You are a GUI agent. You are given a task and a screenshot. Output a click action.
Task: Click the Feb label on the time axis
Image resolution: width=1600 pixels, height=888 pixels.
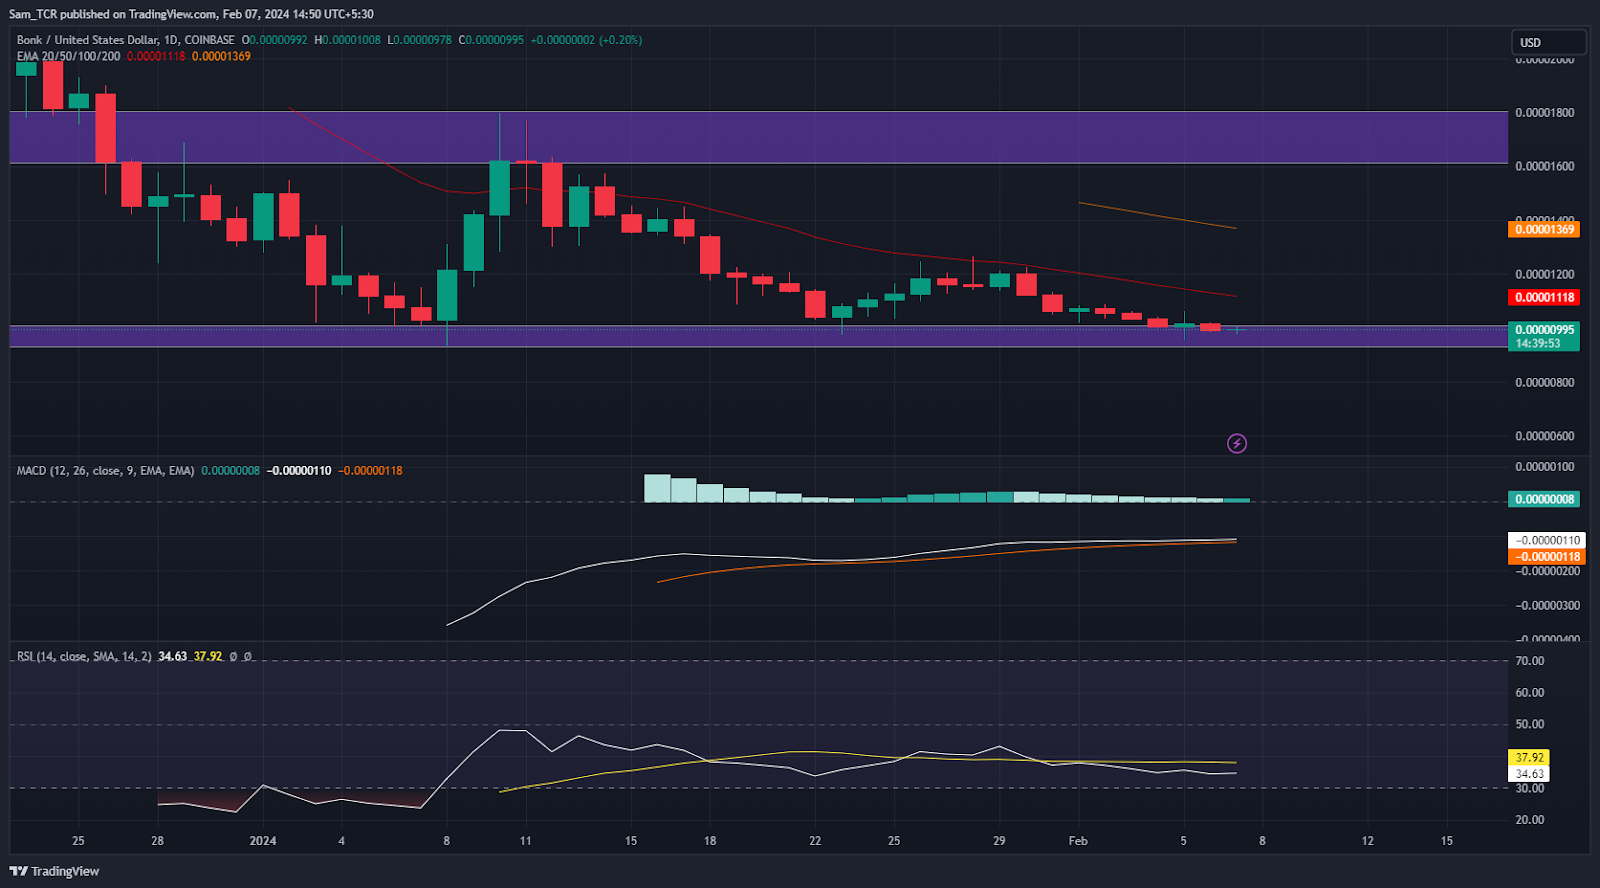pyautogui.click(x=1078, y=841)
